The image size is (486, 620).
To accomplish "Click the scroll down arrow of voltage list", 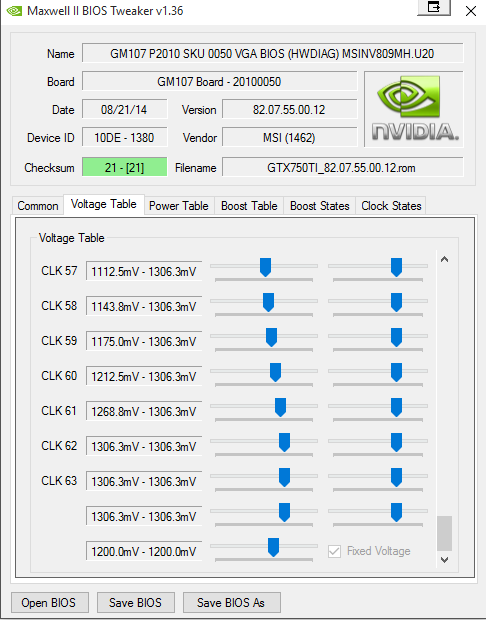I will 444,560.
